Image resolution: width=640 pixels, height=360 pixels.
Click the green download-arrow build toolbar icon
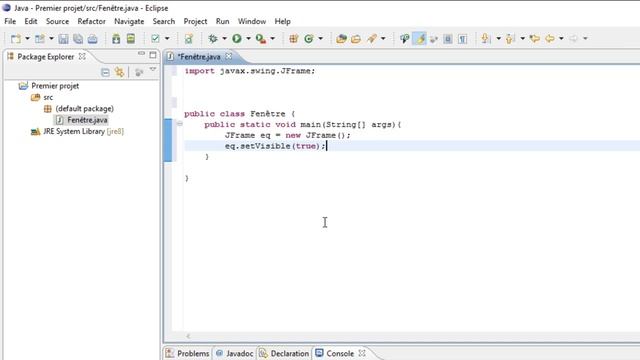click(x=116, y=39)
